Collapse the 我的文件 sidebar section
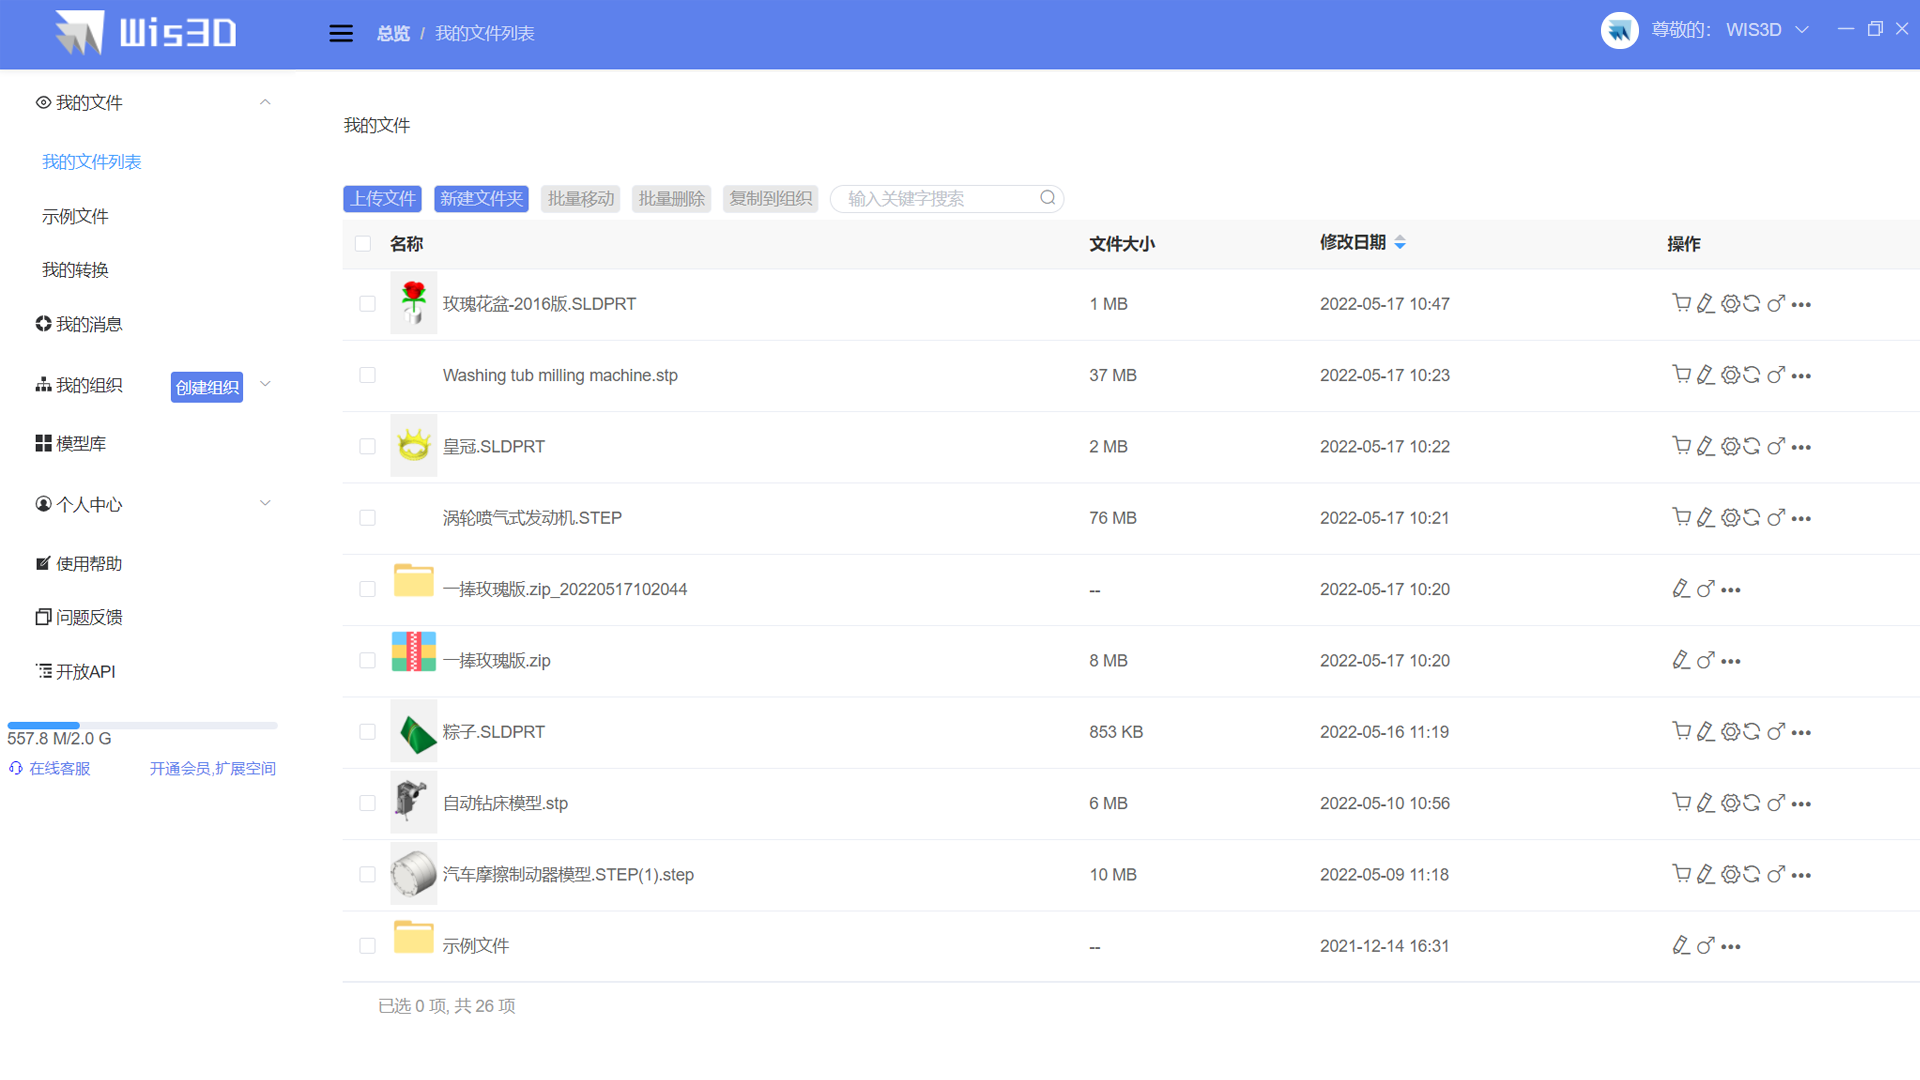This screenshot has width=1920, height=1080. (x=265, y=101)
